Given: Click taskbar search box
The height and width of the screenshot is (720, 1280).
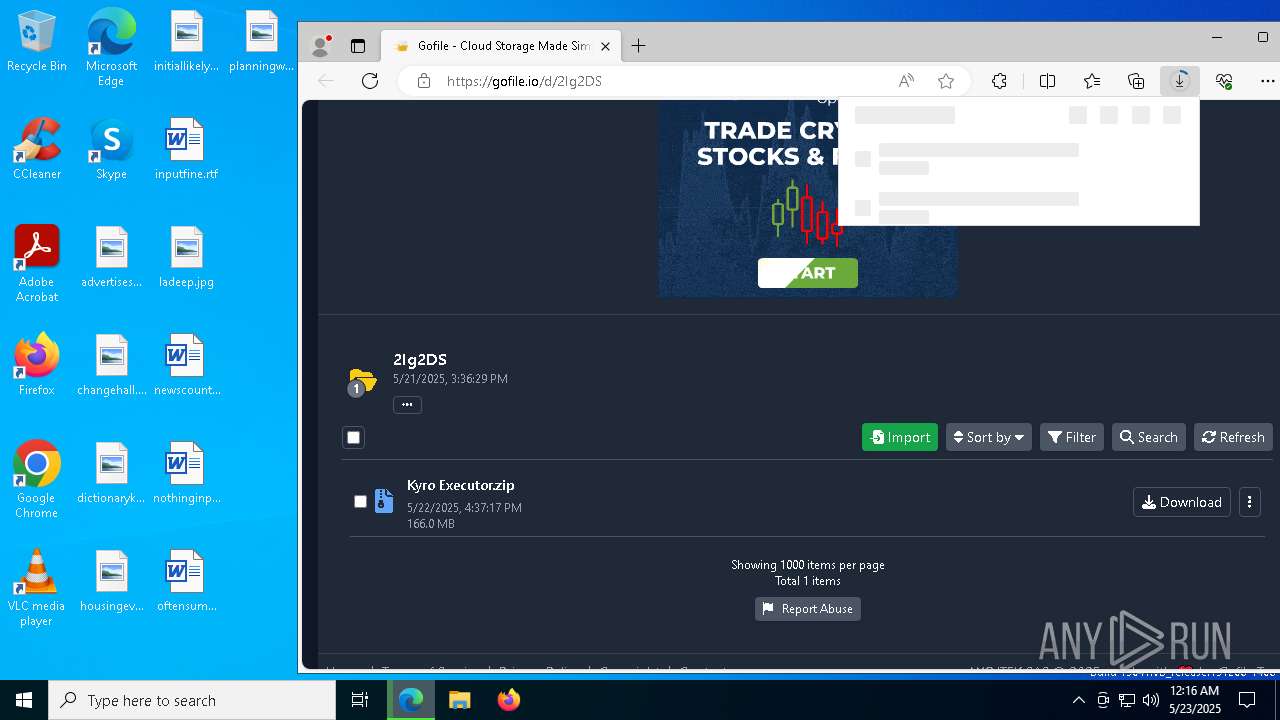Looking at the screenshot, I should [x=192, y=700].
